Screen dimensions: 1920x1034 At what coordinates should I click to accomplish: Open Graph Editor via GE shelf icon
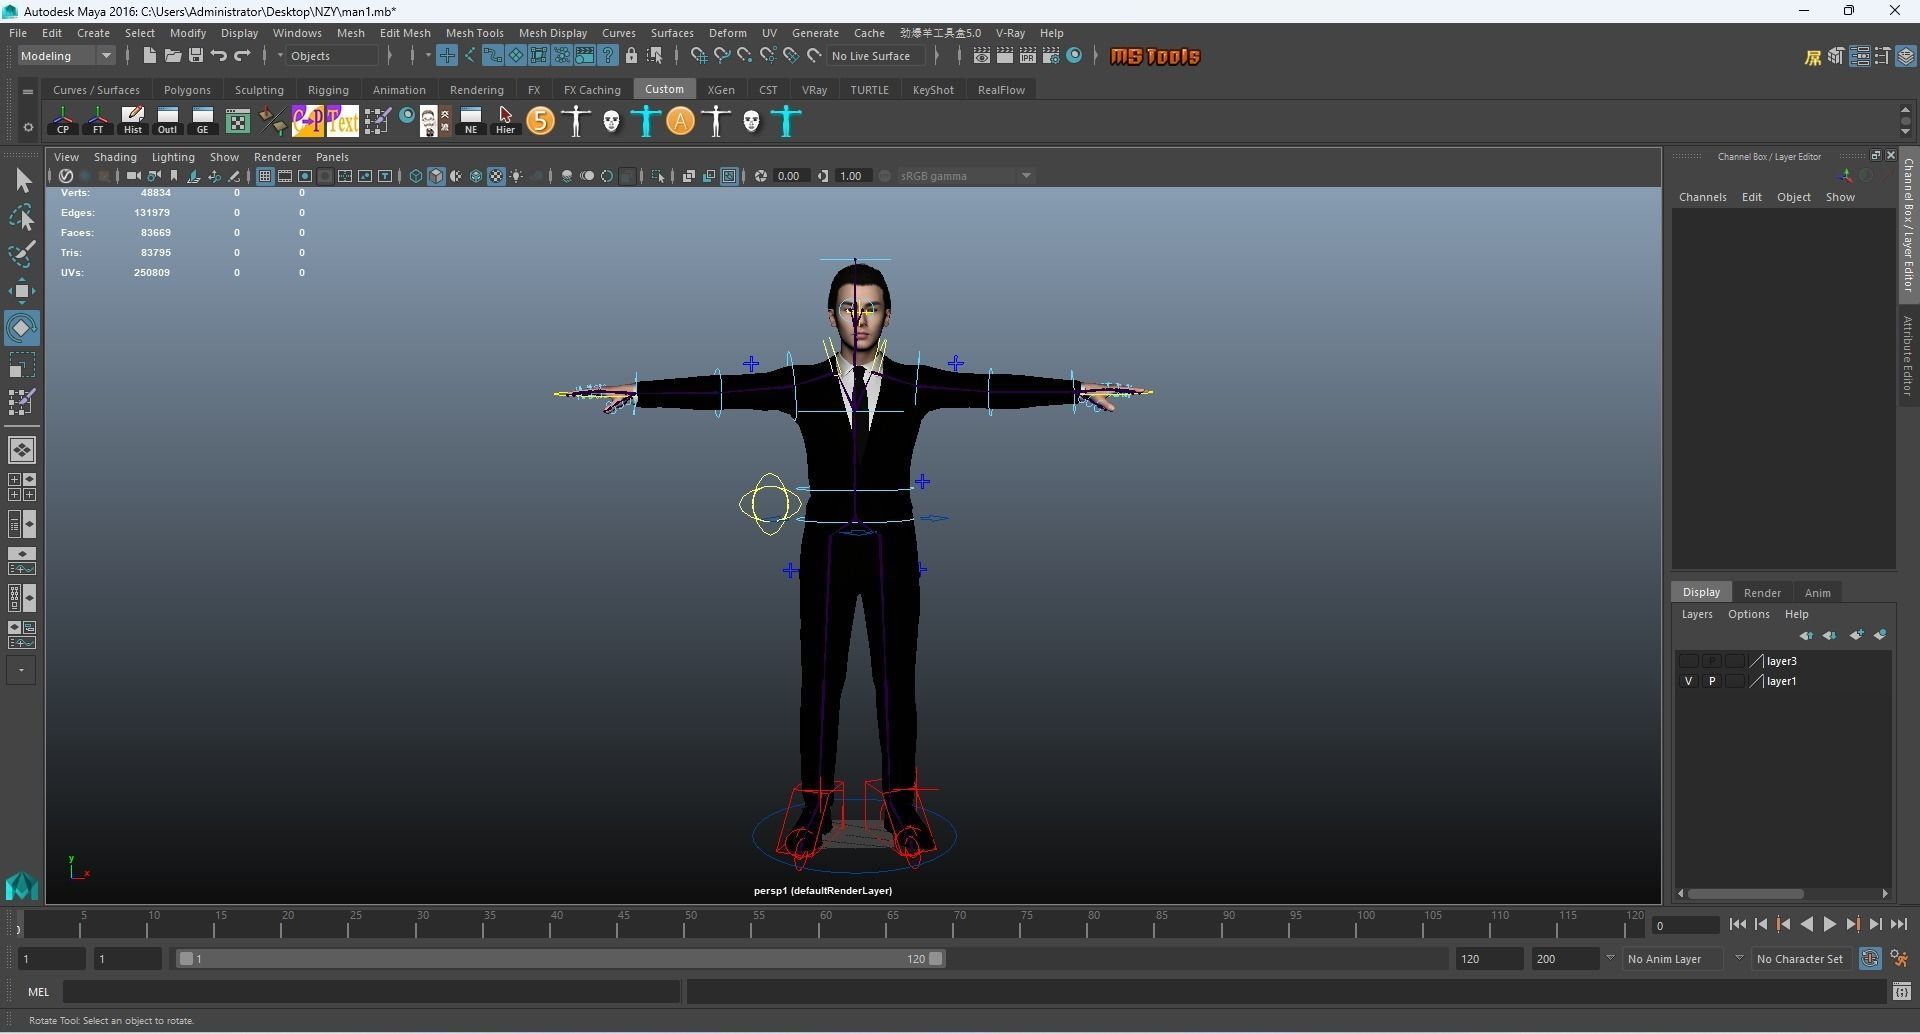point(202,121)
